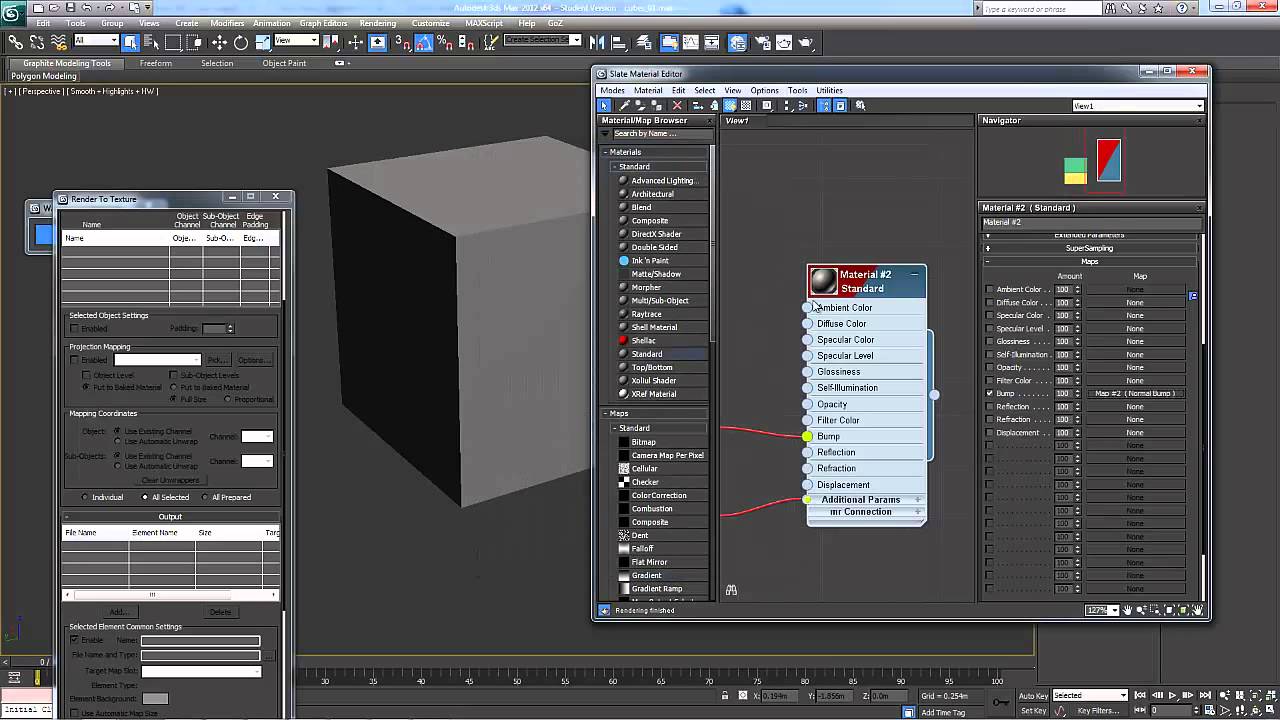The width and height of the screenshot is (1280, 720).
Task: Click the Bump map button Map #2 (Normal Bump)
Action: point(1134,393)
